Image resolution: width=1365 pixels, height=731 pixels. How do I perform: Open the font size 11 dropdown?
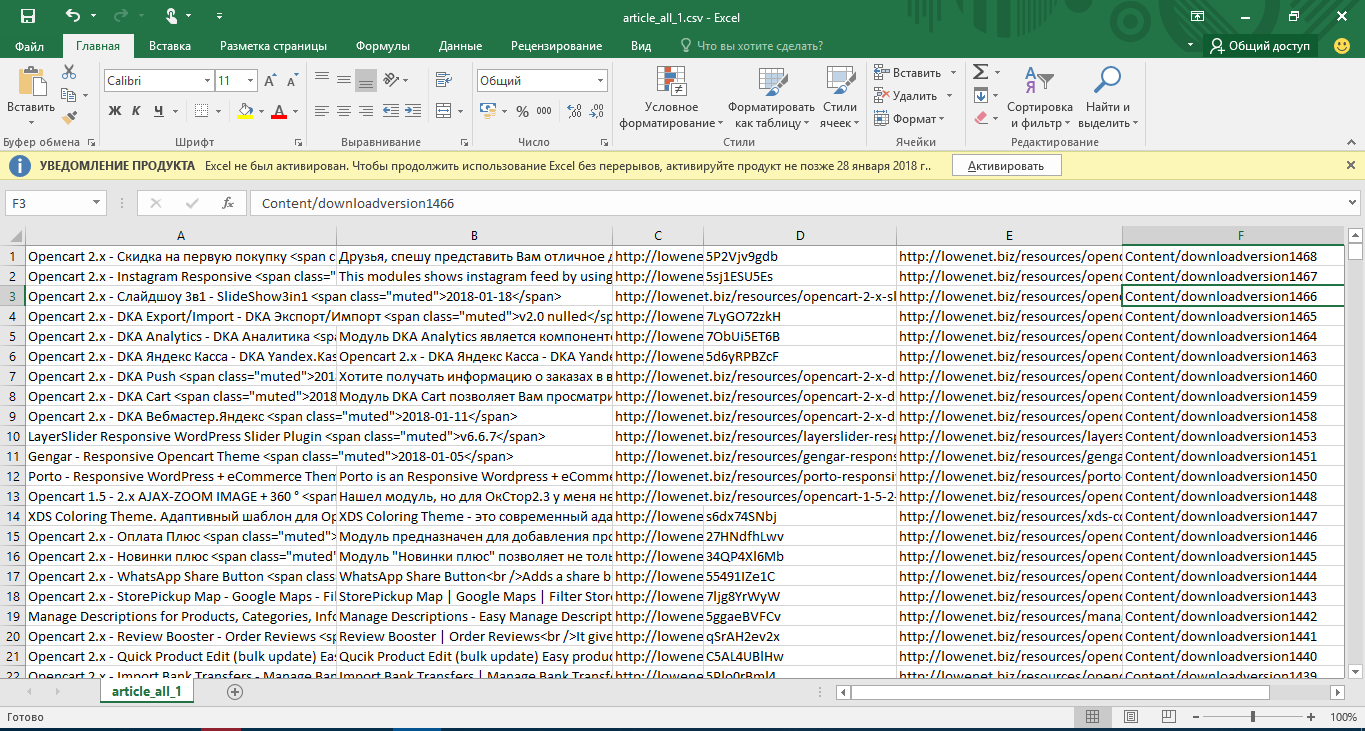pos(251,81)
